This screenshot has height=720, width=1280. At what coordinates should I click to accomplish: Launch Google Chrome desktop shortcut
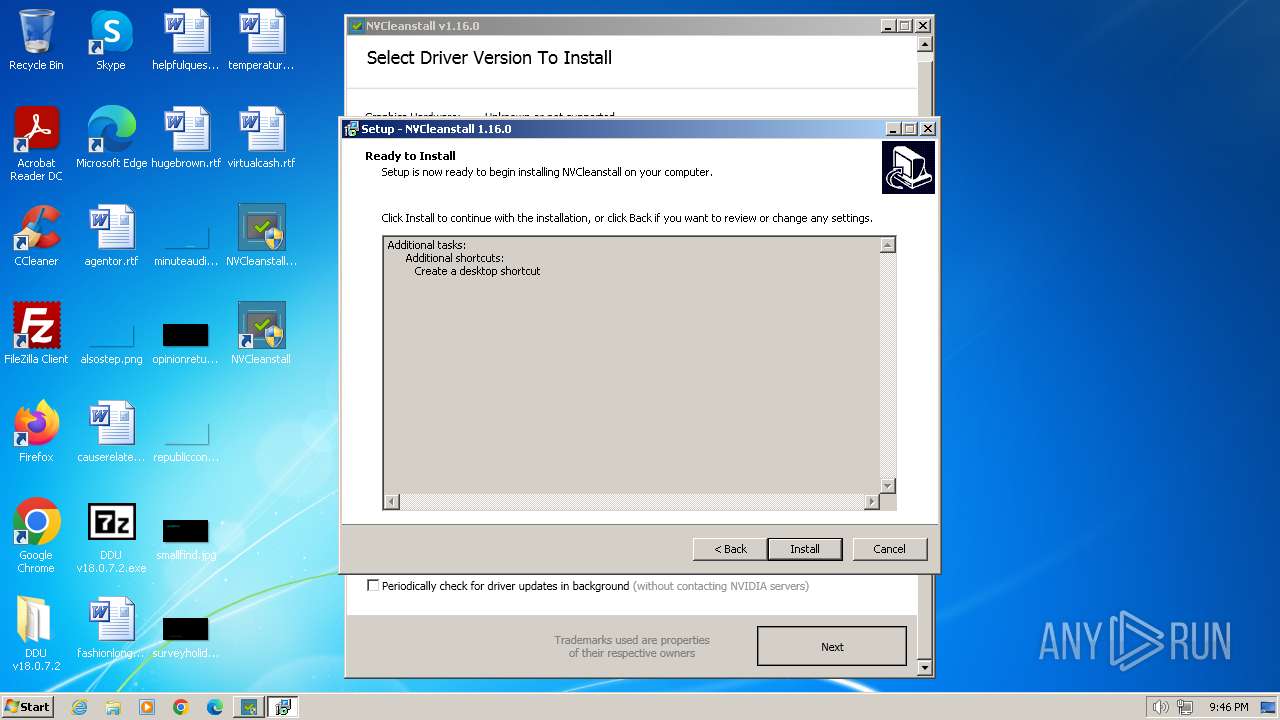click(x=36, y=536)
